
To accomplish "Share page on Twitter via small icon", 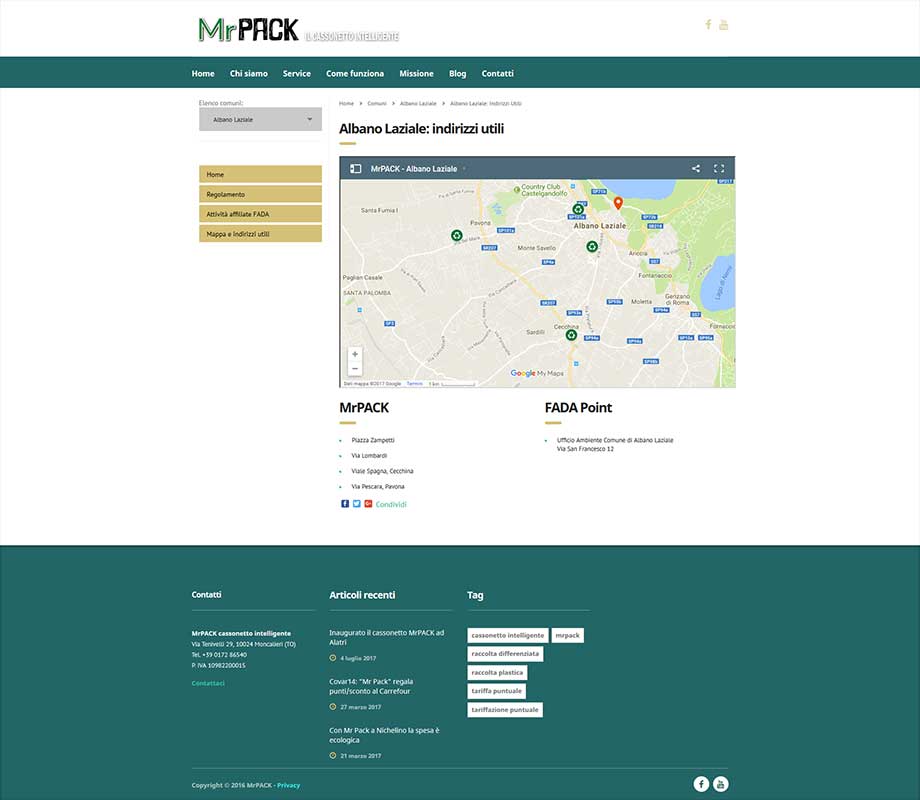I will tap(357, 504).
